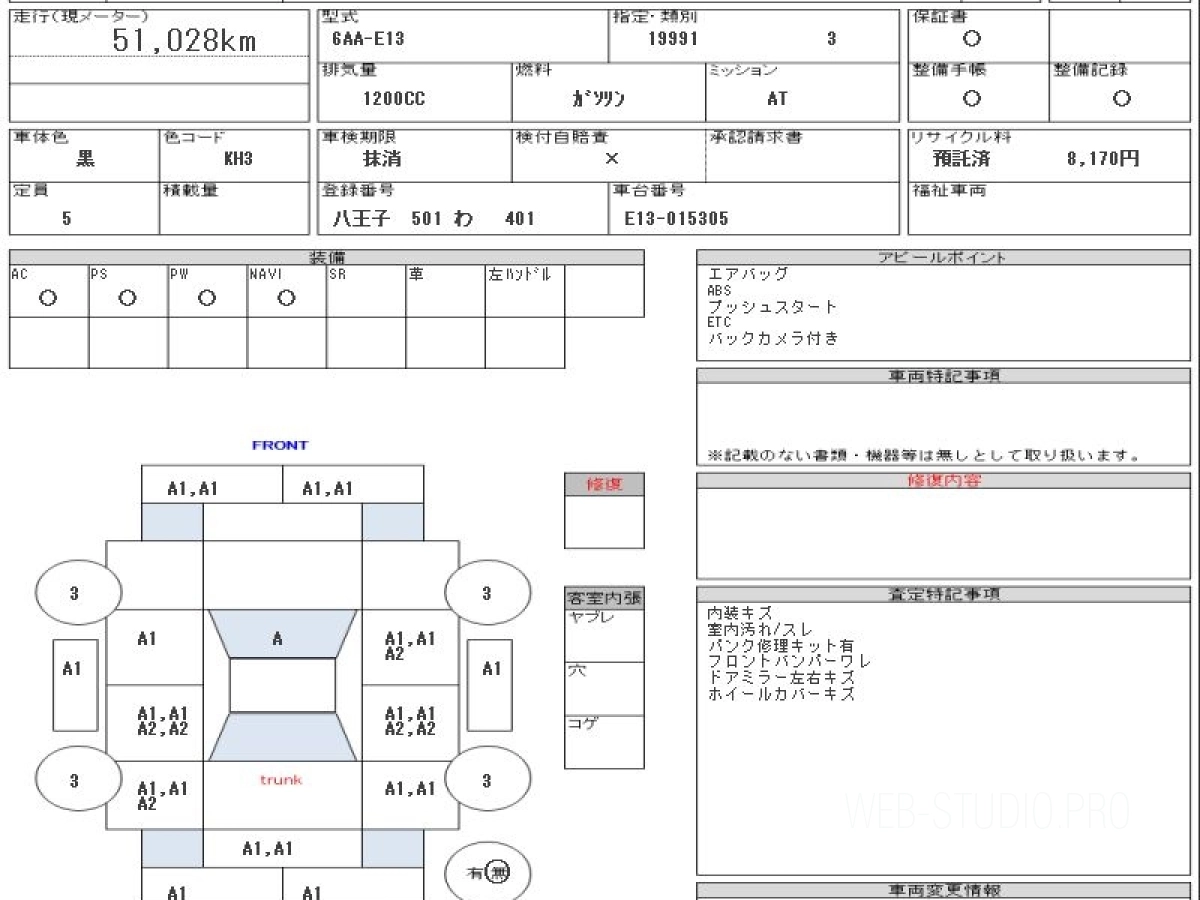The image size is (1200, 900).
Task: Click the アピールポイント header
Action: 942,257
